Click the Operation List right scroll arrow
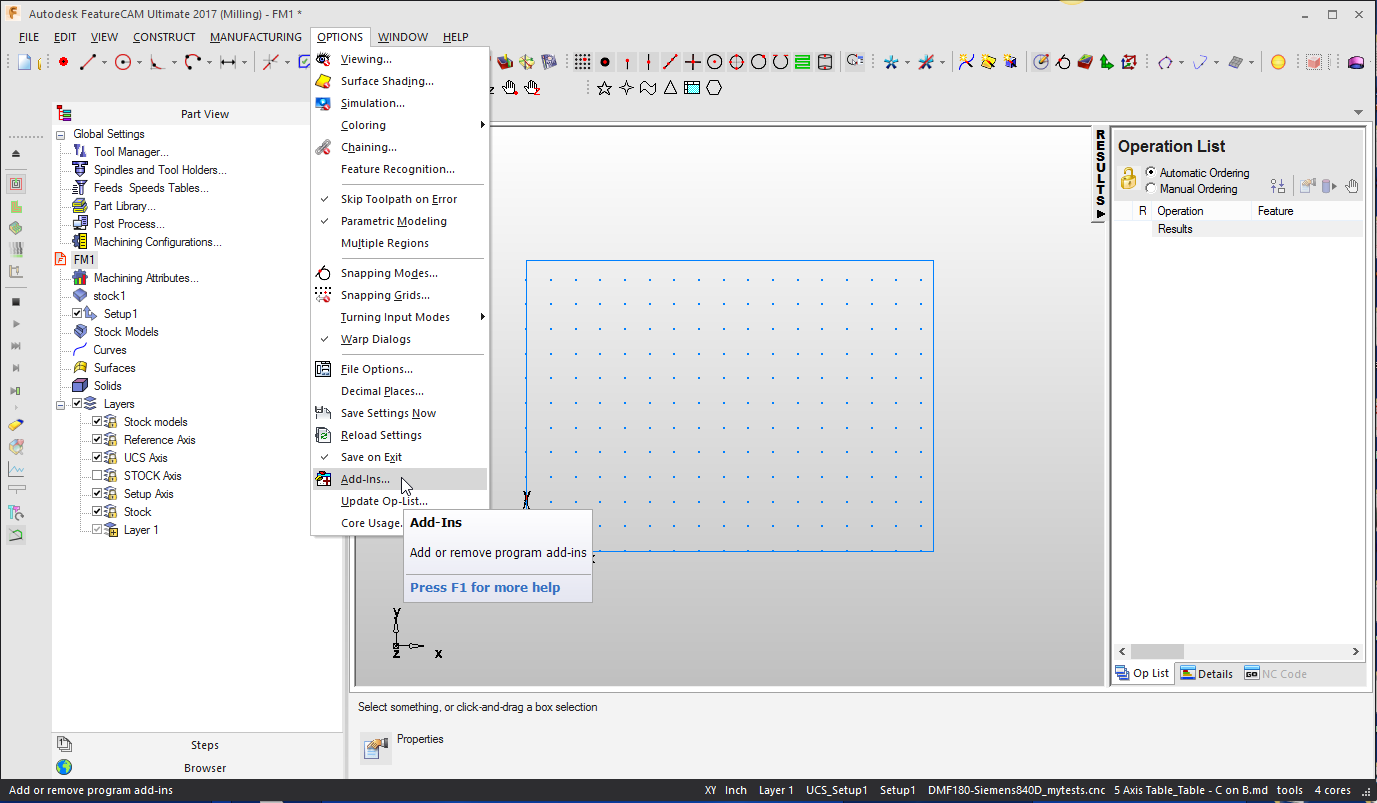 1354,651
